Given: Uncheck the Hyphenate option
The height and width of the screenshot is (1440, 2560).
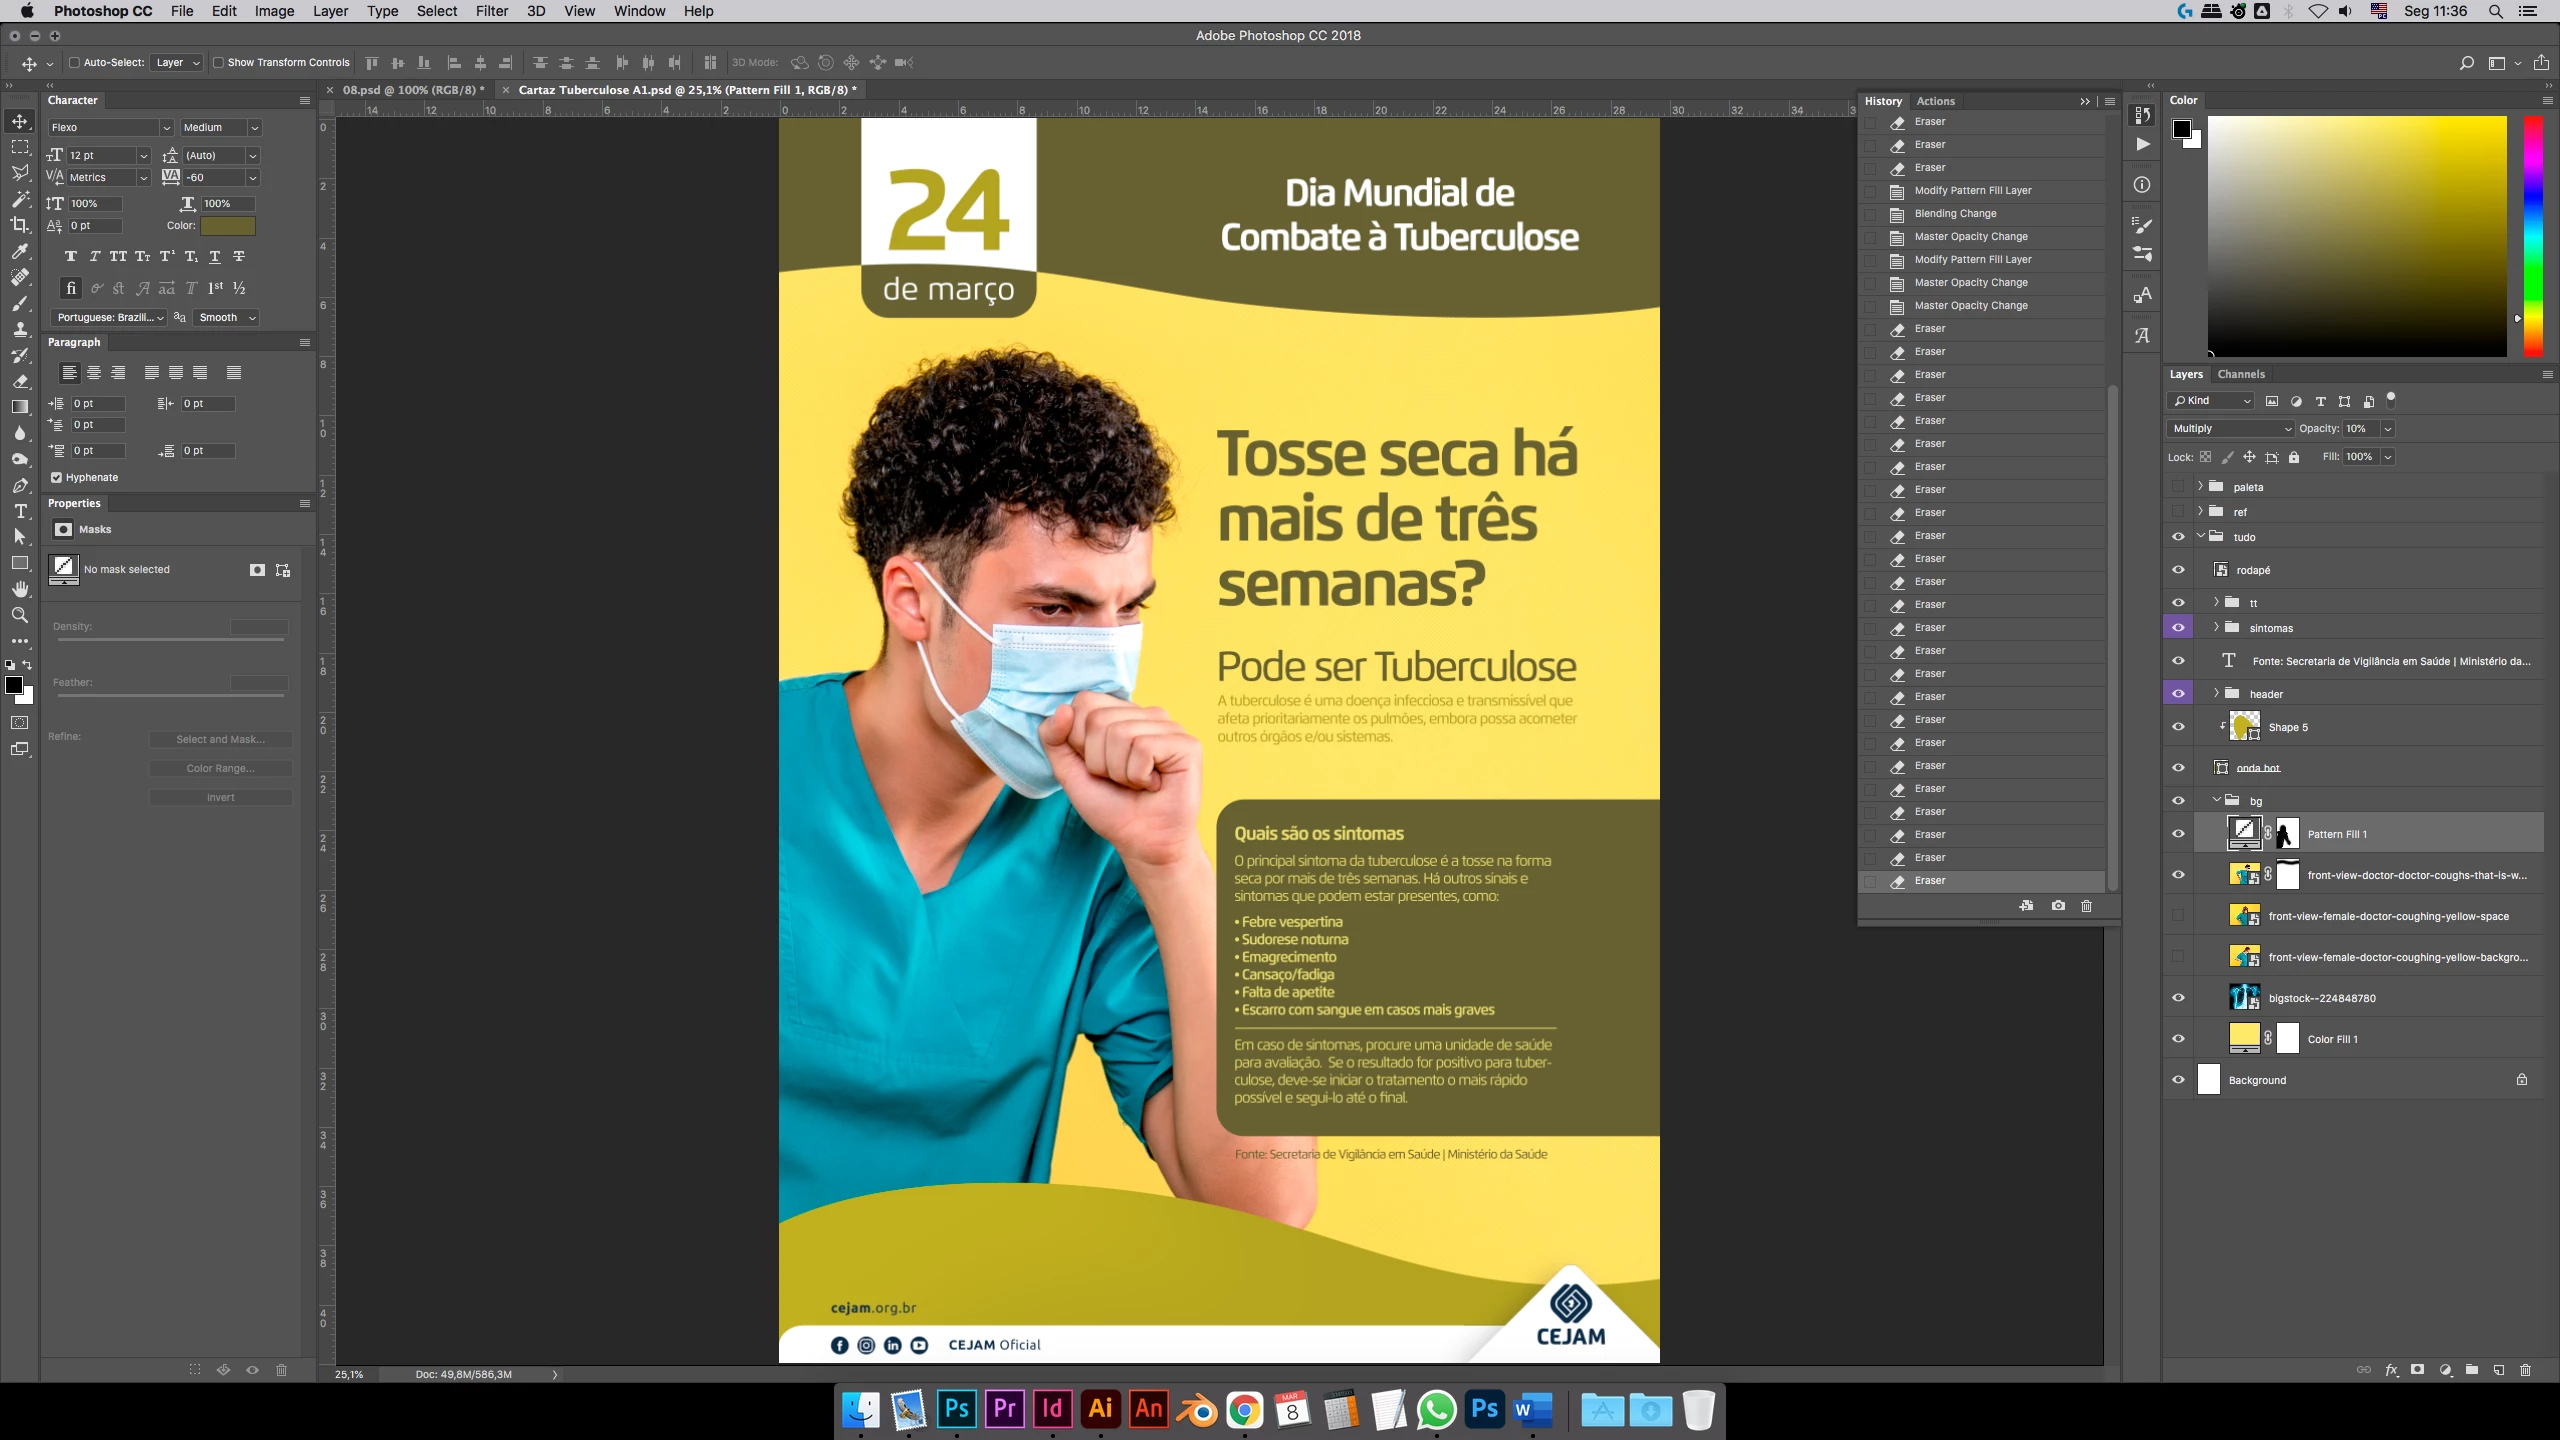Looking at the screenshot, I should coord(57,478).
